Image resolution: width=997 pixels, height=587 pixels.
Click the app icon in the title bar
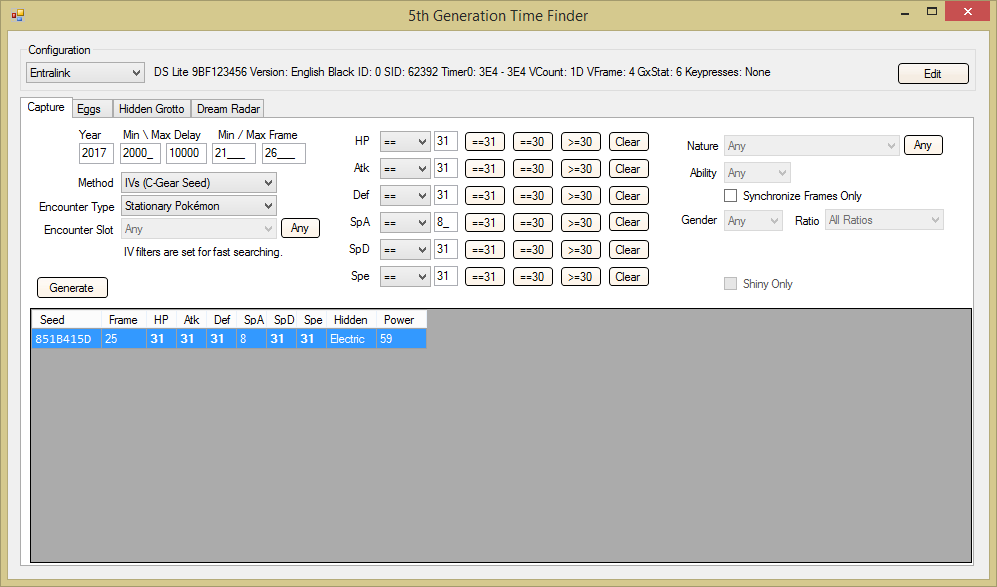pos(17,15)
